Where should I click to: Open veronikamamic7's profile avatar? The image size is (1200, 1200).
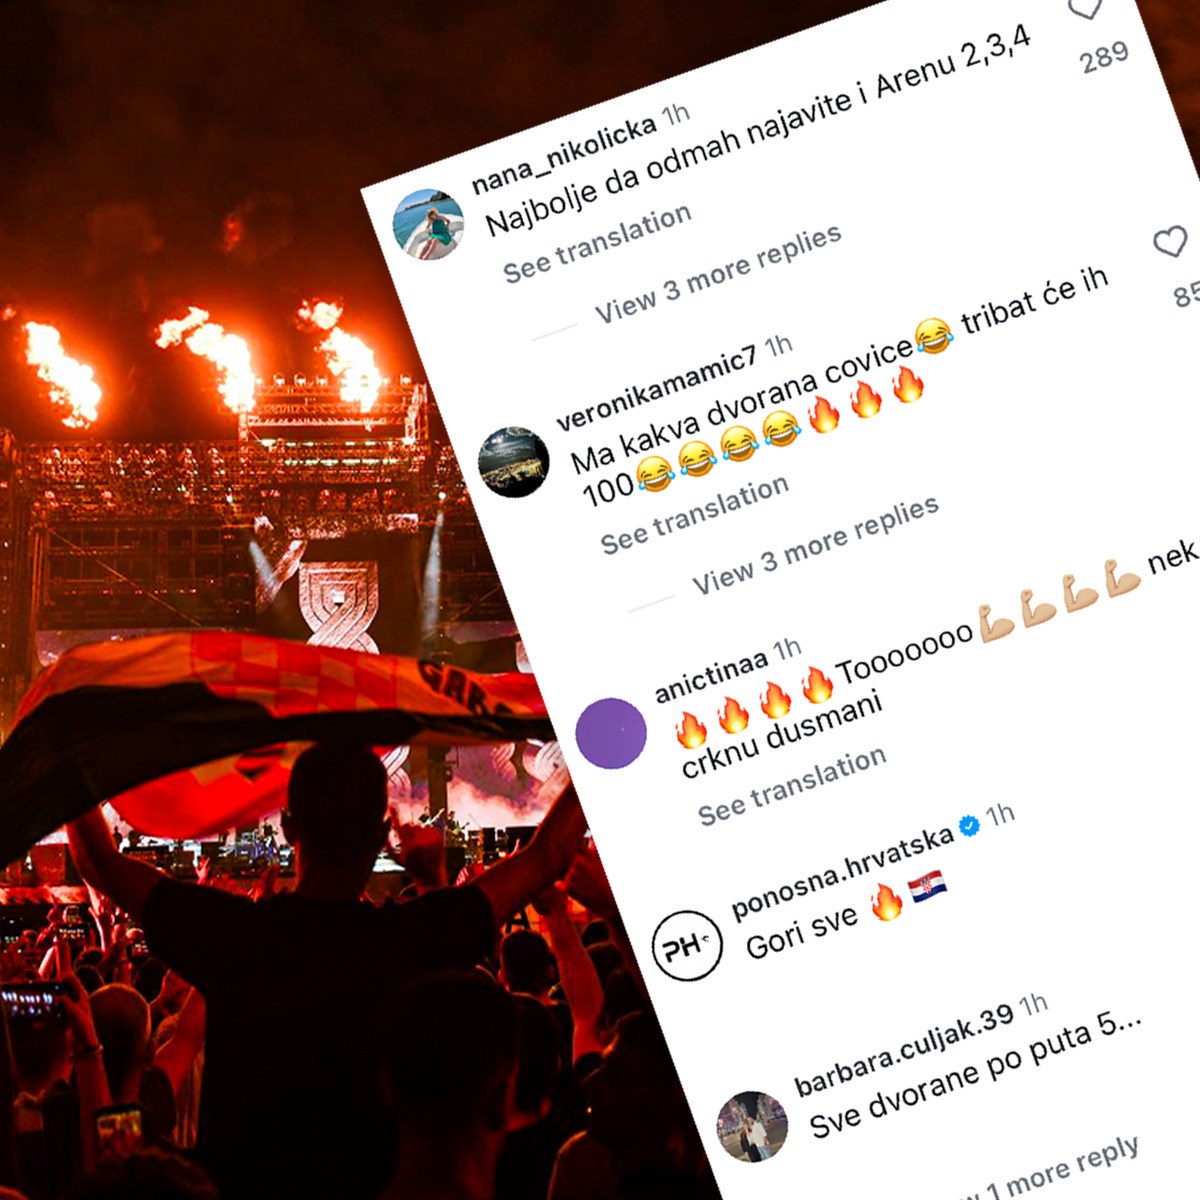[x=514, y=461]
